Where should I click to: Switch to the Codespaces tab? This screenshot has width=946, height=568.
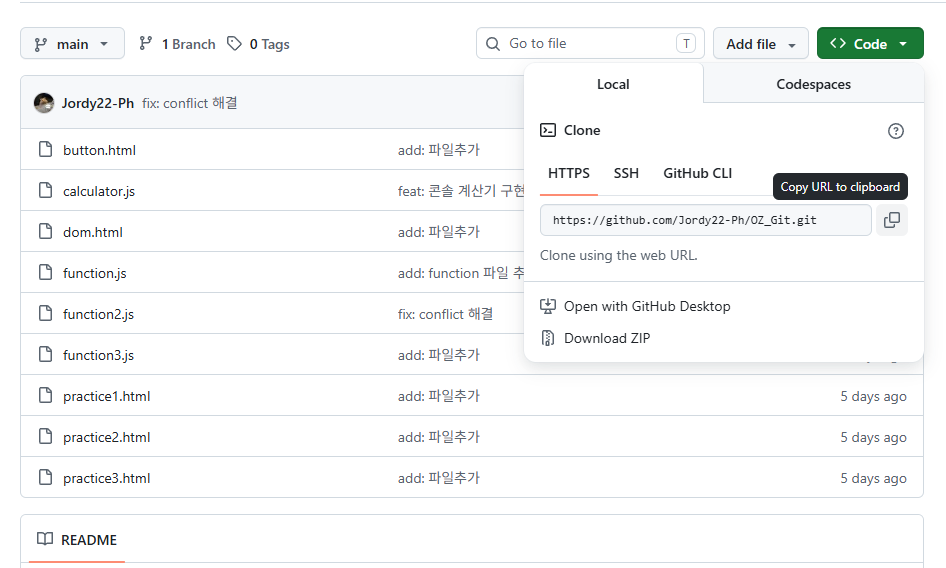[x=813, y=84]
